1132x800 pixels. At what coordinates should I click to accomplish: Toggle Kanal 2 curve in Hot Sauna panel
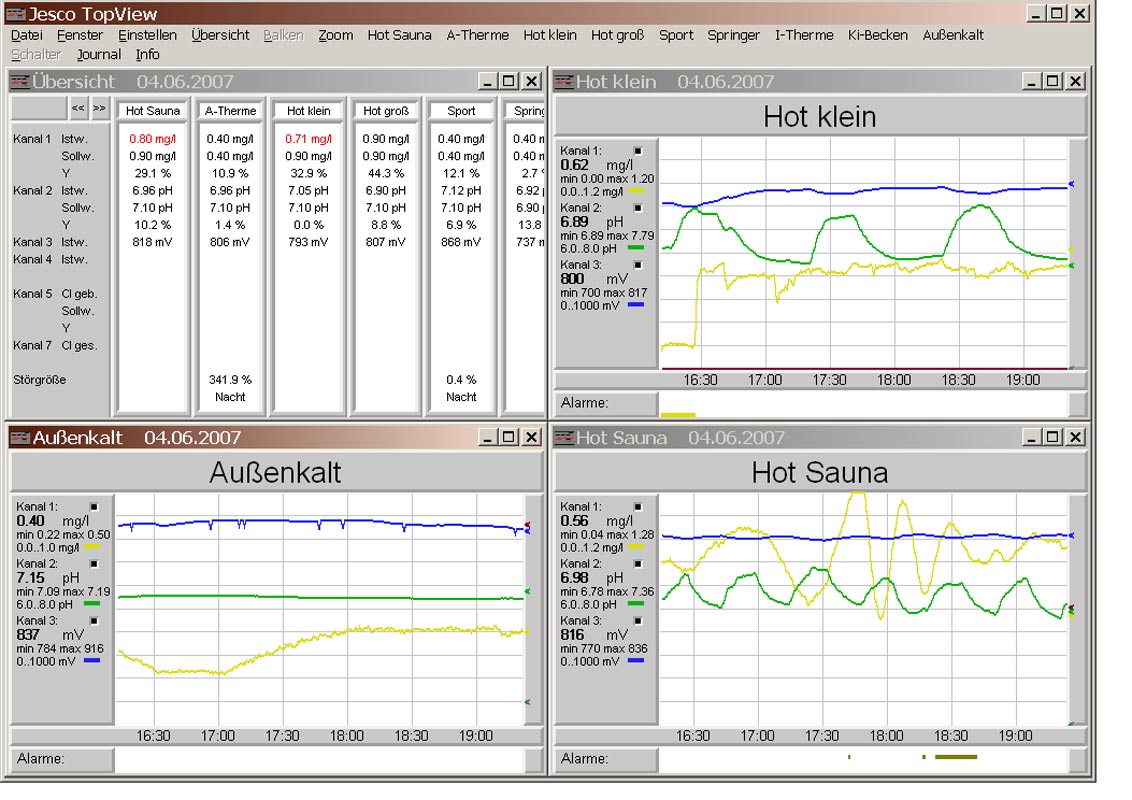click(x=638, y=565)
